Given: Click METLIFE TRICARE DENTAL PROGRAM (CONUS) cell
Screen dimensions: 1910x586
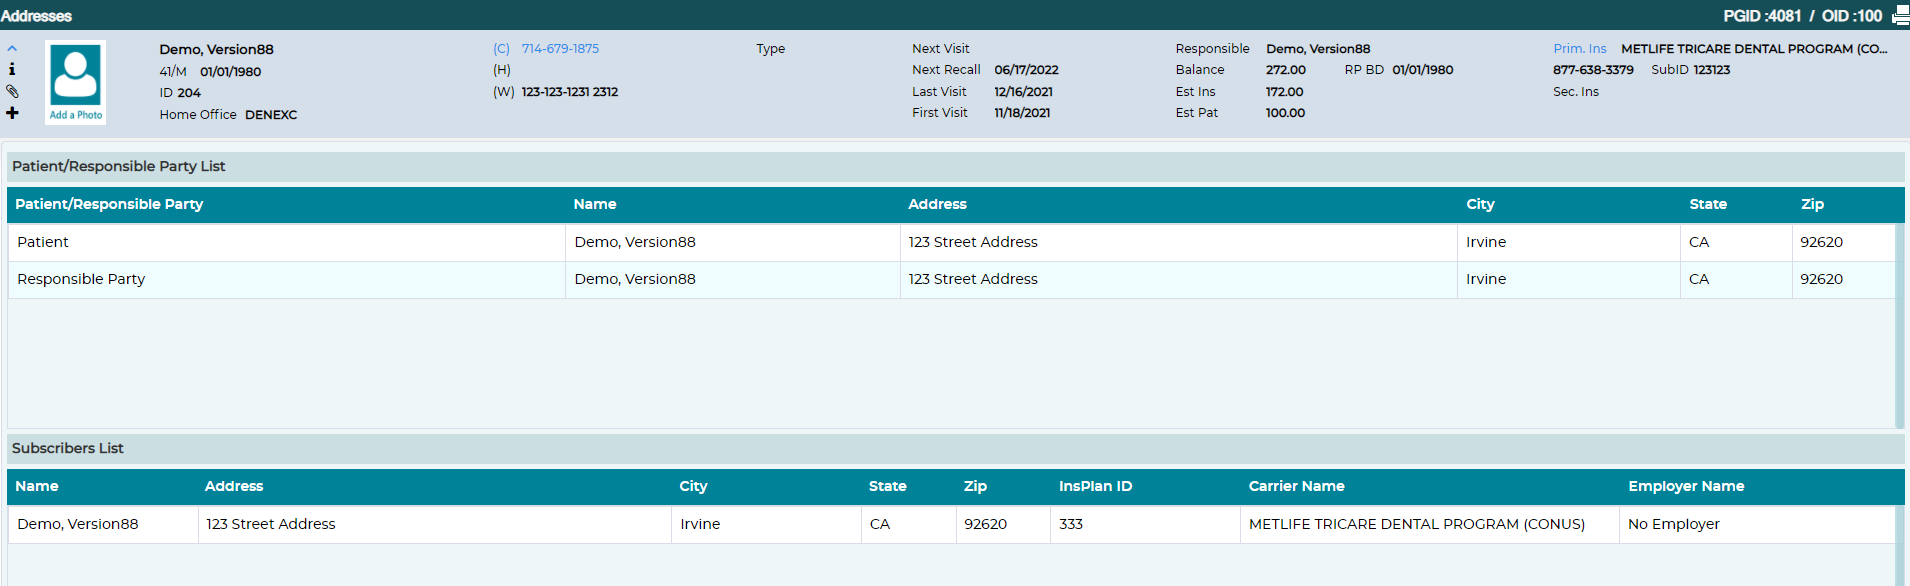Looking at the screenshot, I should pos(1417,524).
